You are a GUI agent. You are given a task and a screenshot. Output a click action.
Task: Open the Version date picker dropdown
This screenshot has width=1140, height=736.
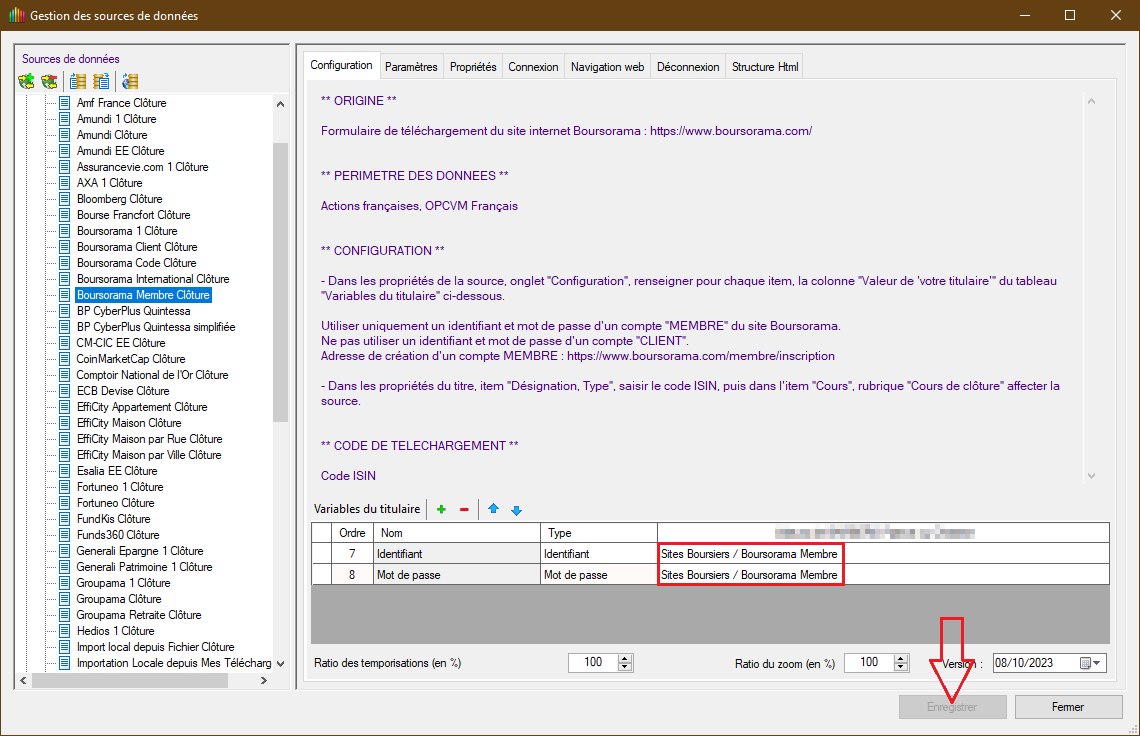[x=1097, y=663]
